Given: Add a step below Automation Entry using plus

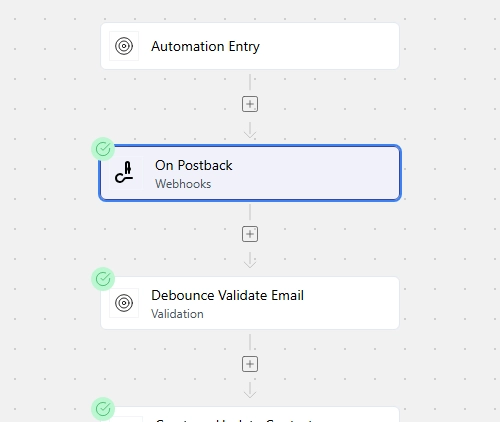Looking at the screenshot, I should pos(250,104).
